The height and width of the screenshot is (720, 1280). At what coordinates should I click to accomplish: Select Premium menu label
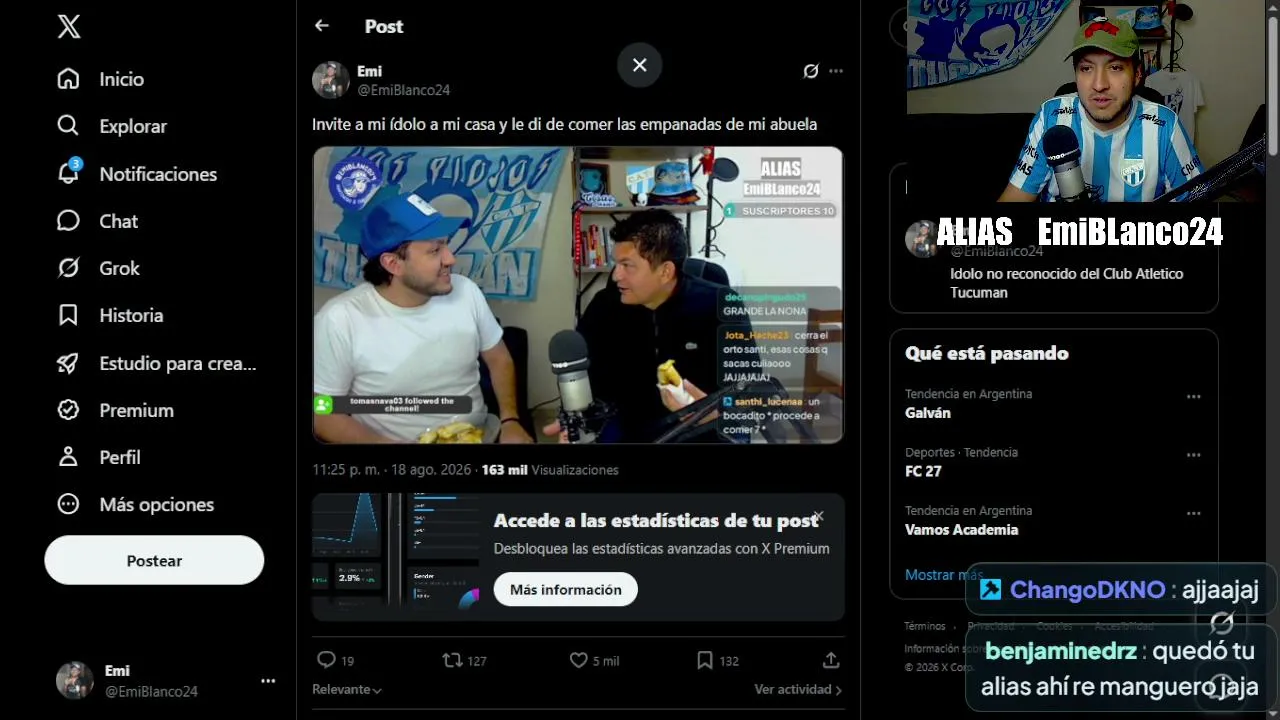click(x=137, y=410)
